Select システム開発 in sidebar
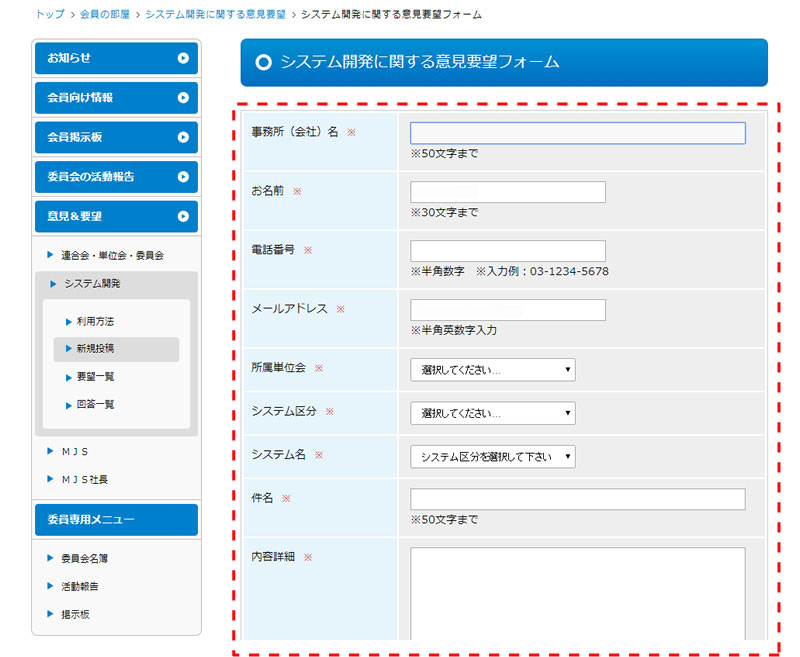 coord(92,284)
